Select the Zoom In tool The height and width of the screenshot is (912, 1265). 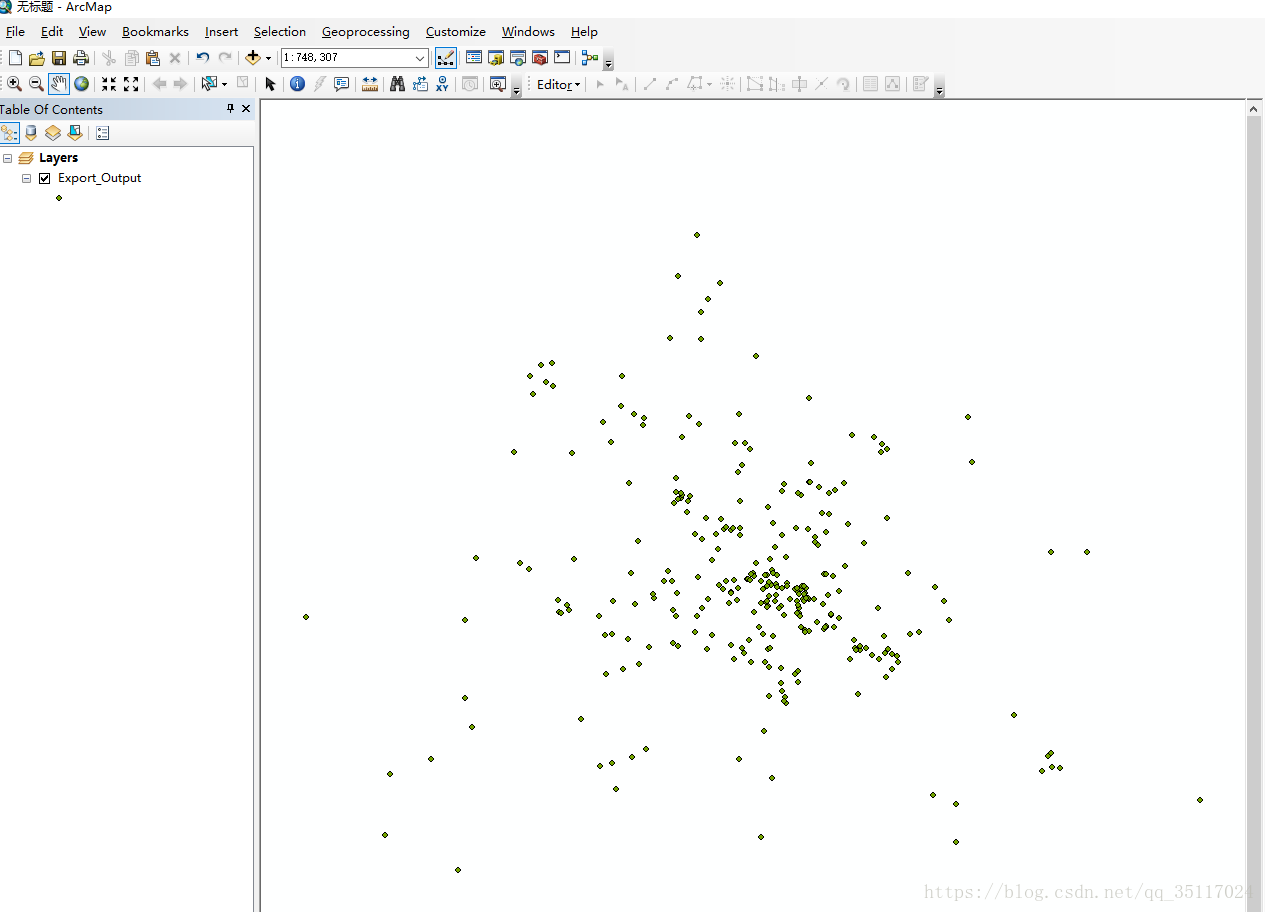[x=15, y=84]
